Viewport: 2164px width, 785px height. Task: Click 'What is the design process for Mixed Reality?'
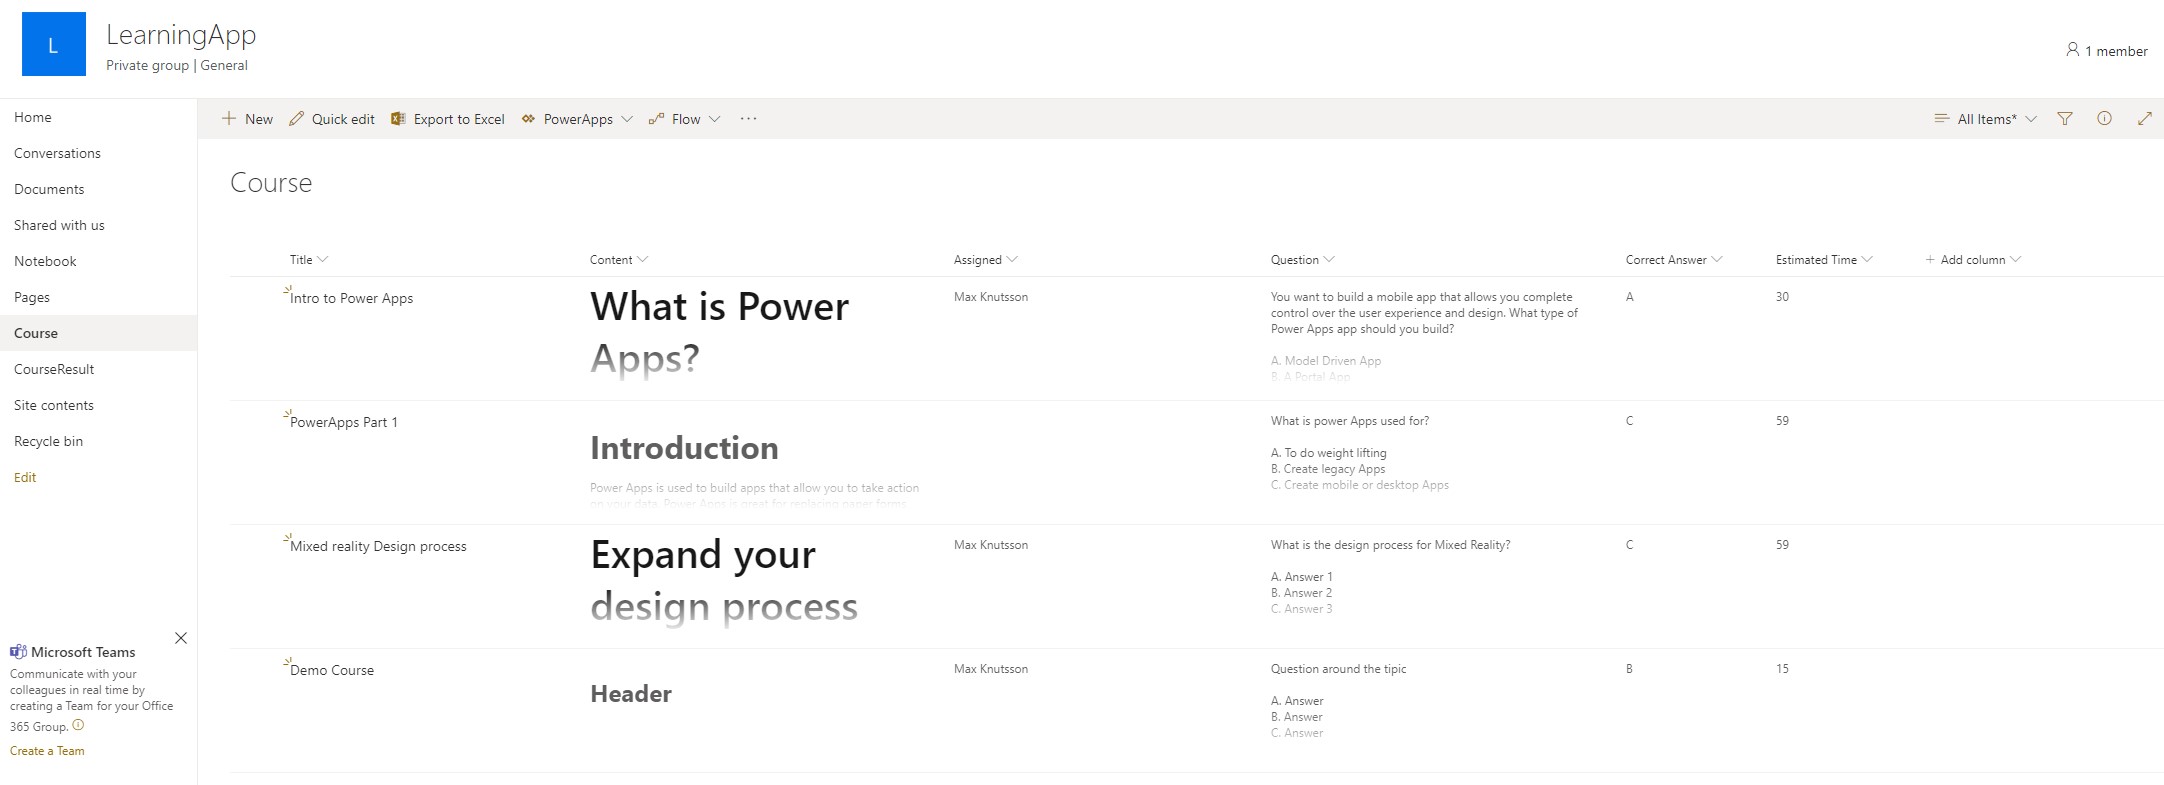[1390, 545]
